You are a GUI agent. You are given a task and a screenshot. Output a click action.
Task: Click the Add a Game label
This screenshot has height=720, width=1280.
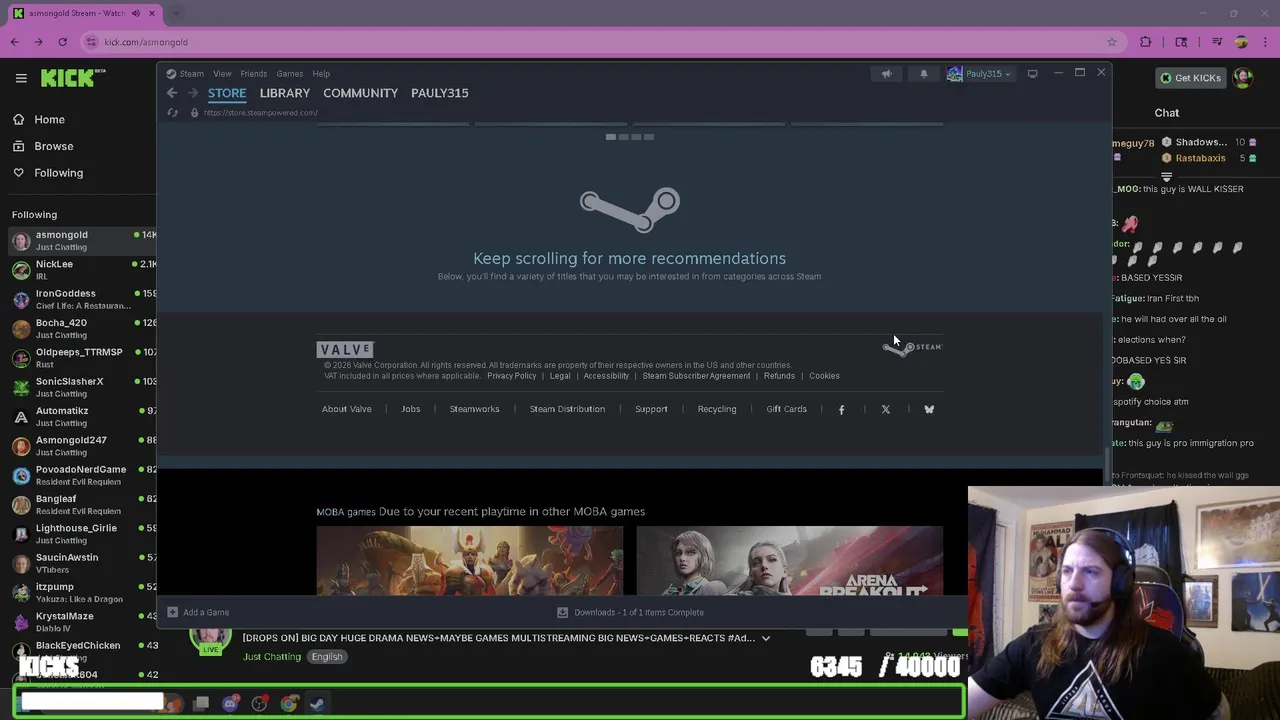tap(206, 612)
